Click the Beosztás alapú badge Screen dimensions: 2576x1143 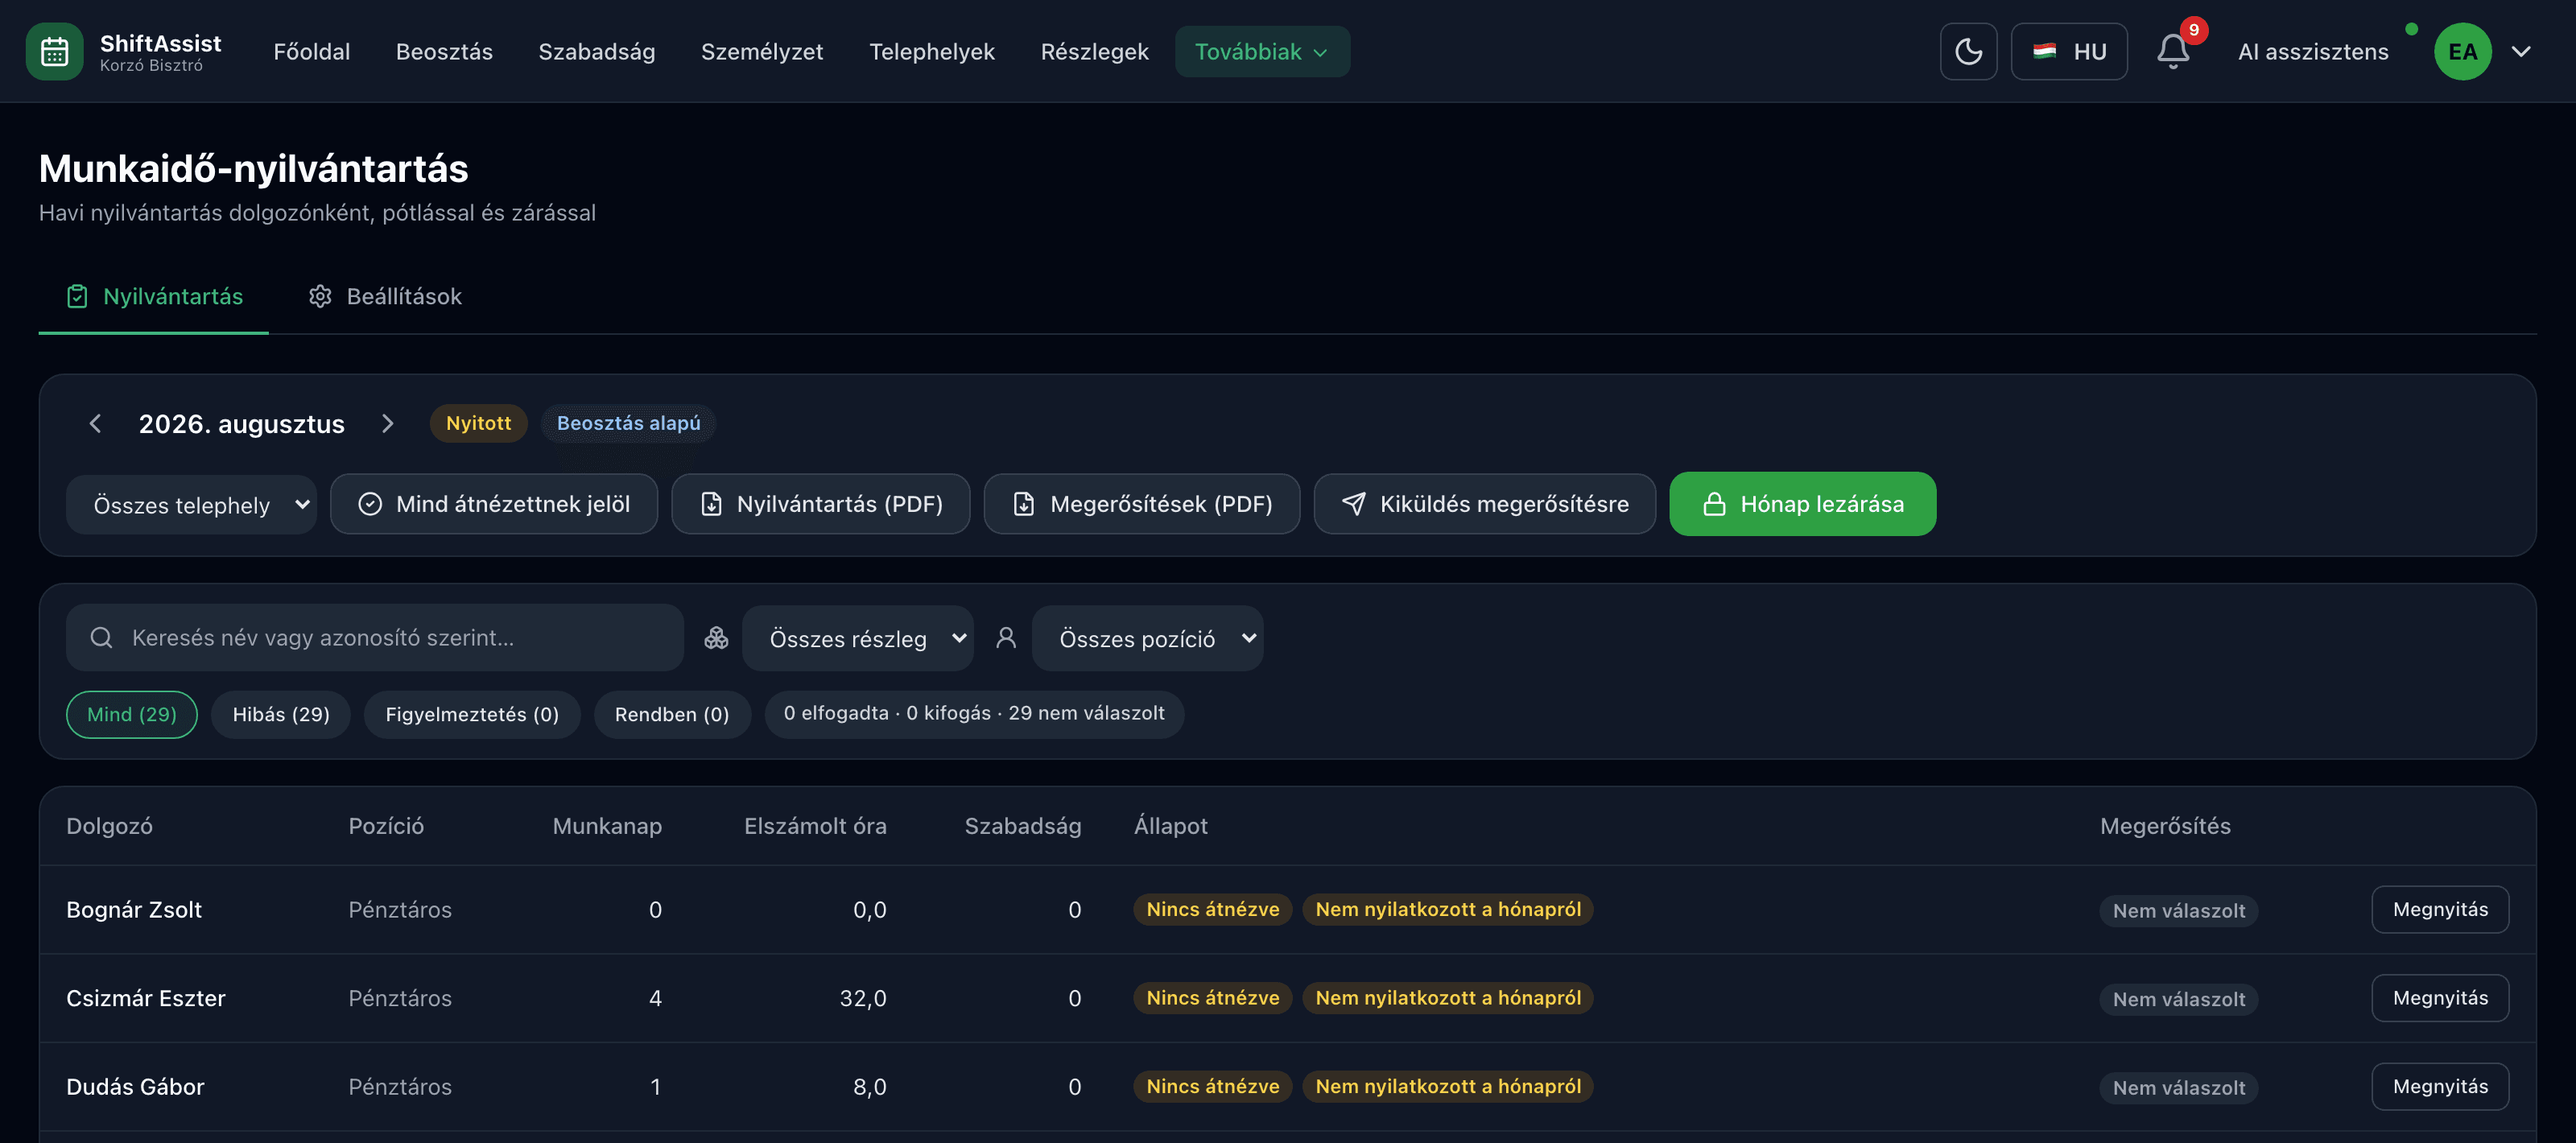click(x=628, y=423)
